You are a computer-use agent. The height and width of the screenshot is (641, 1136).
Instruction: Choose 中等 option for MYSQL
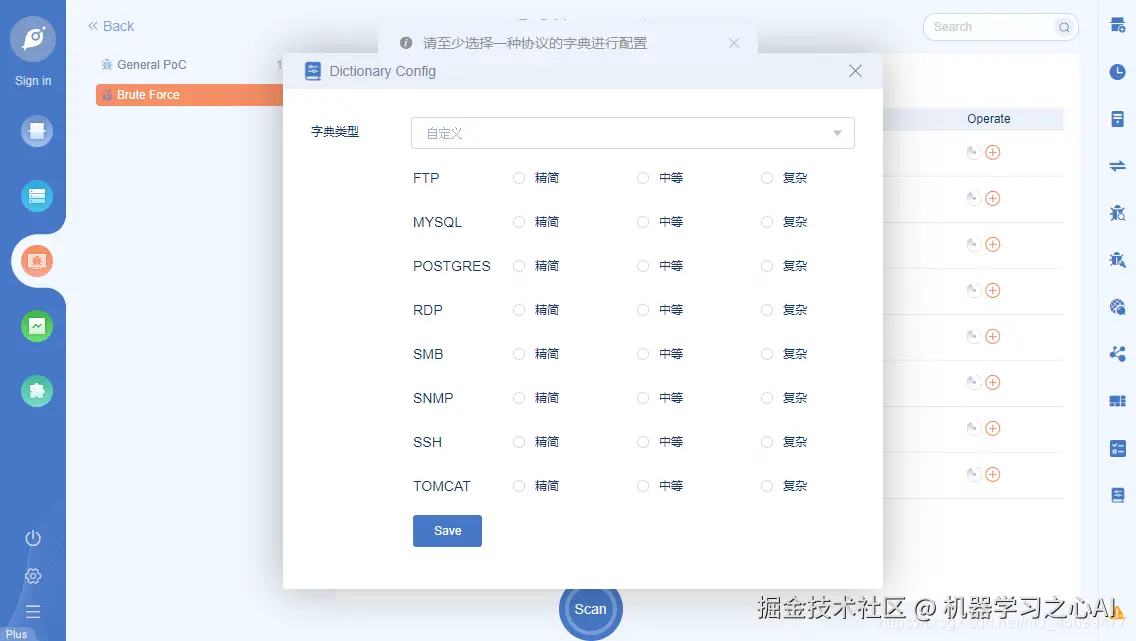[x=642, y=221]
